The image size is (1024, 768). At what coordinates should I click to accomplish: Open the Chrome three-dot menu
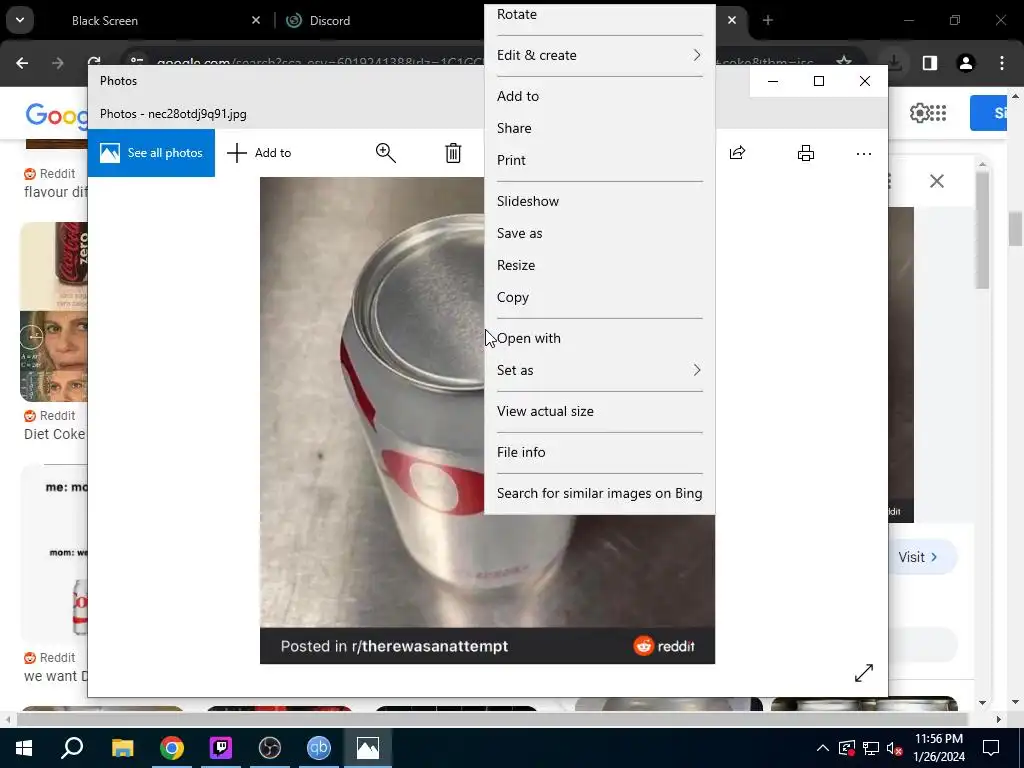(1002, 63)
